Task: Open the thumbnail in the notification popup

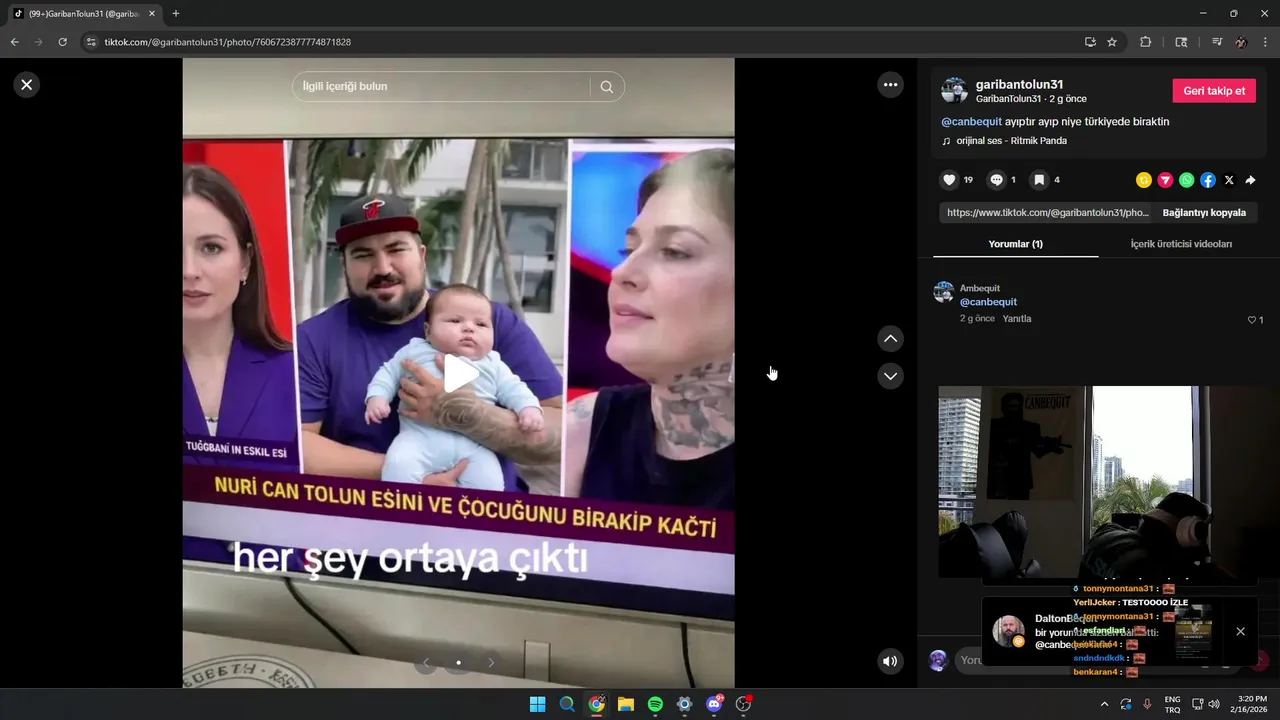Action: (x=1193, y=632)
